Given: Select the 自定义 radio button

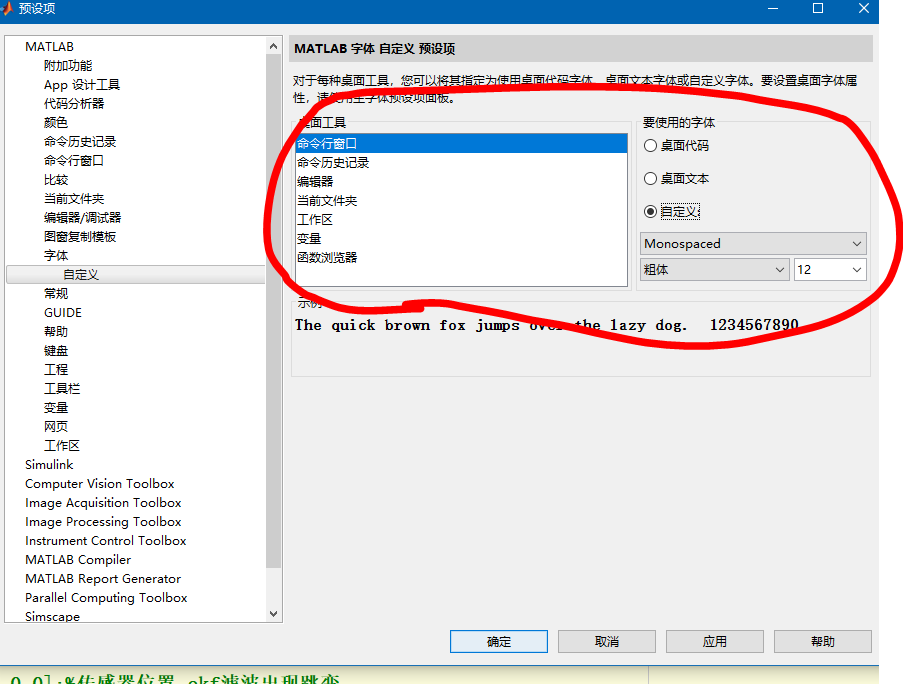Looking at the screenshot, I should point(651,211).
